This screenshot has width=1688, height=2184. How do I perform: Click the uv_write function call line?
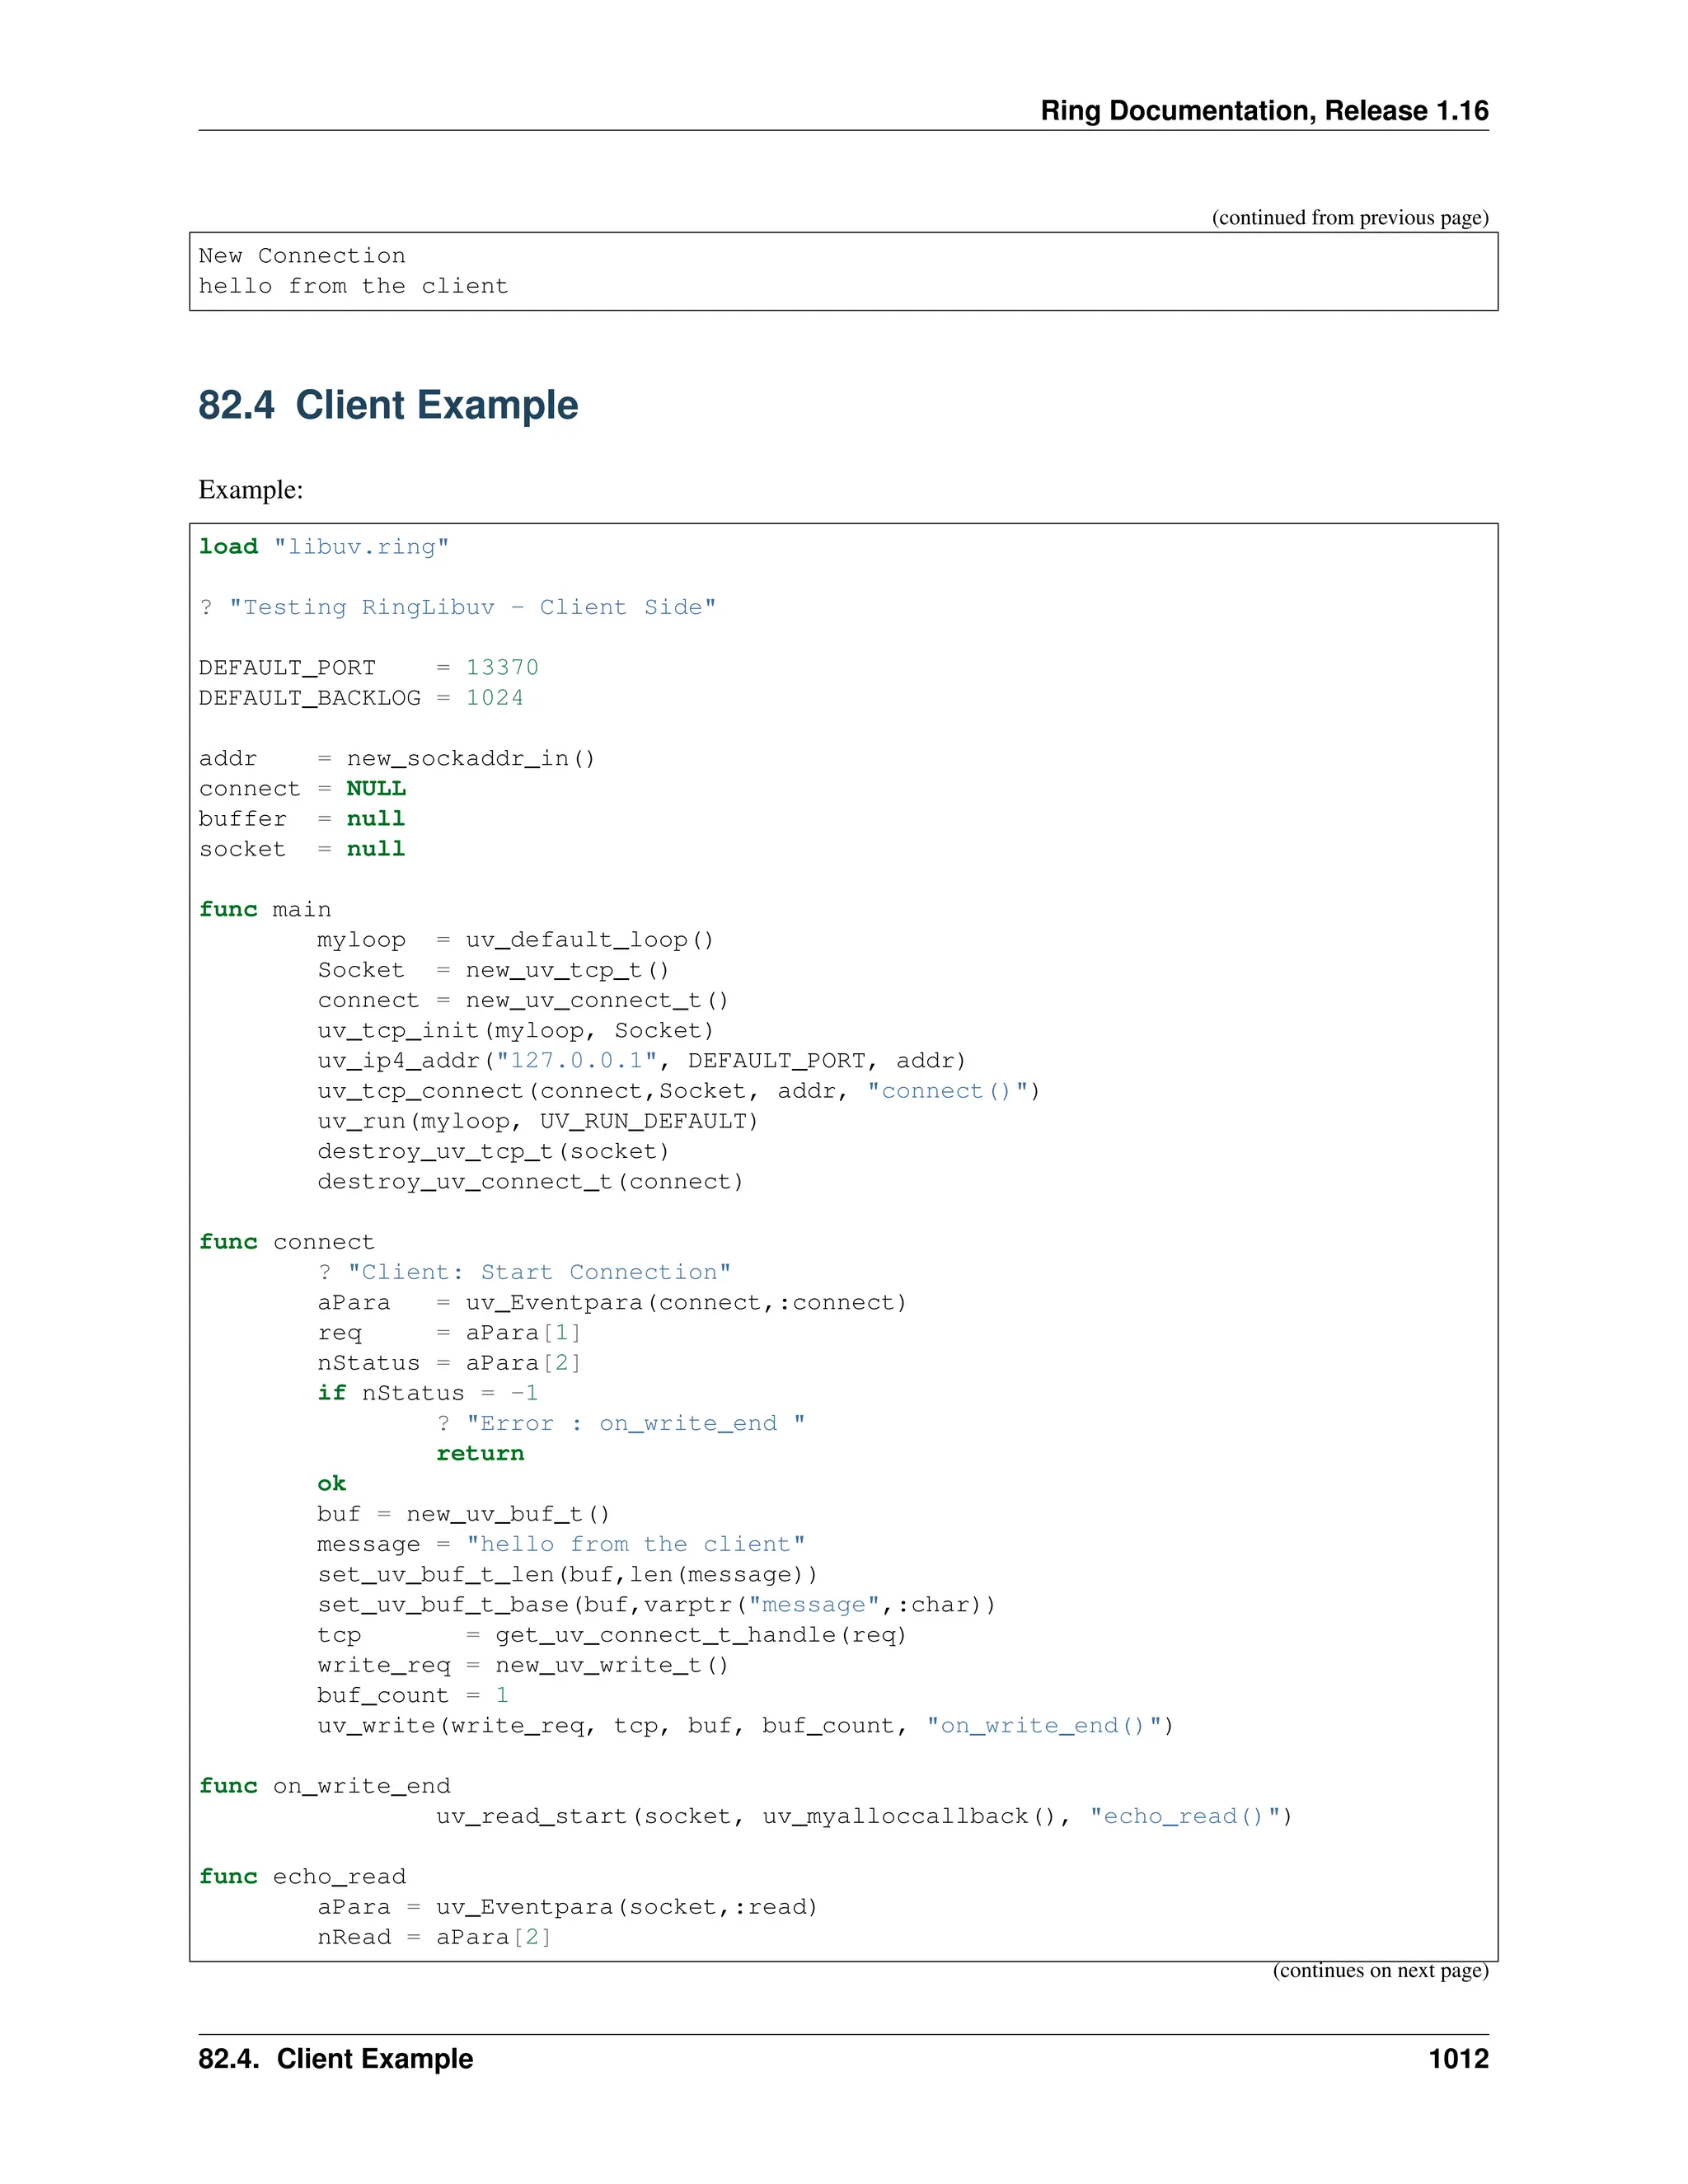[745, 1725]
